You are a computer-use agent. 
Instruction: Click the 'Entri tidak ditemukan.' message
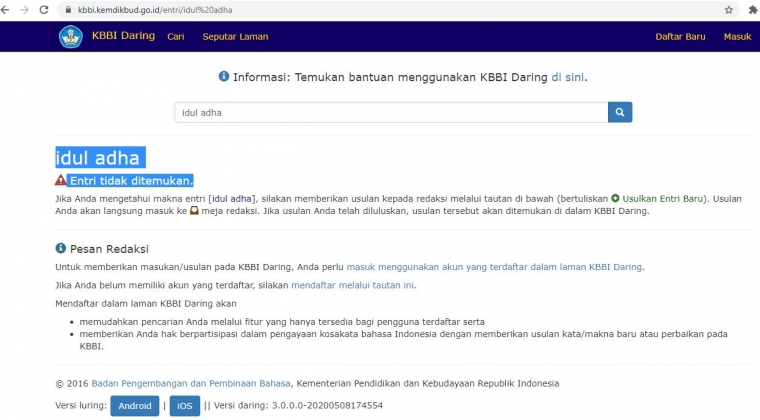pyautogui.click(x=130, y=181)
